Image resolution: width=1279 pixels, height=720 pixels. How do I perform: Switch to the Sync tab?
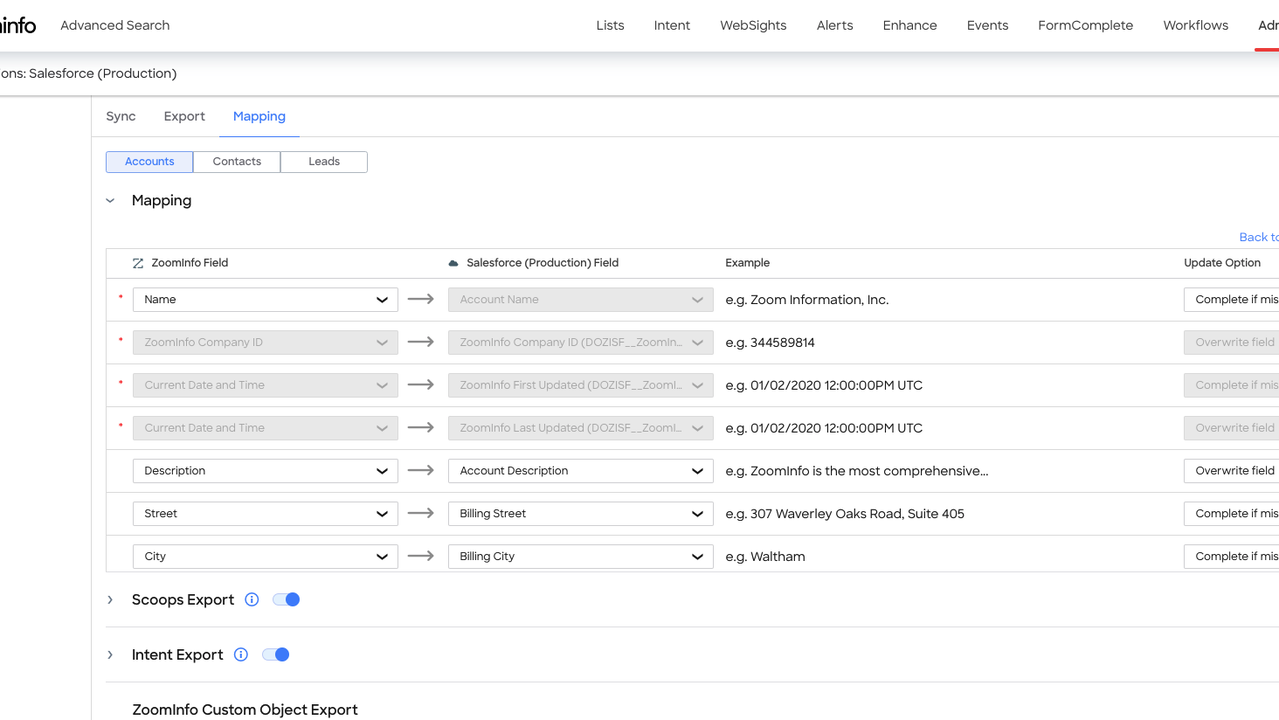pyautogui.click(x=121, y=117)
